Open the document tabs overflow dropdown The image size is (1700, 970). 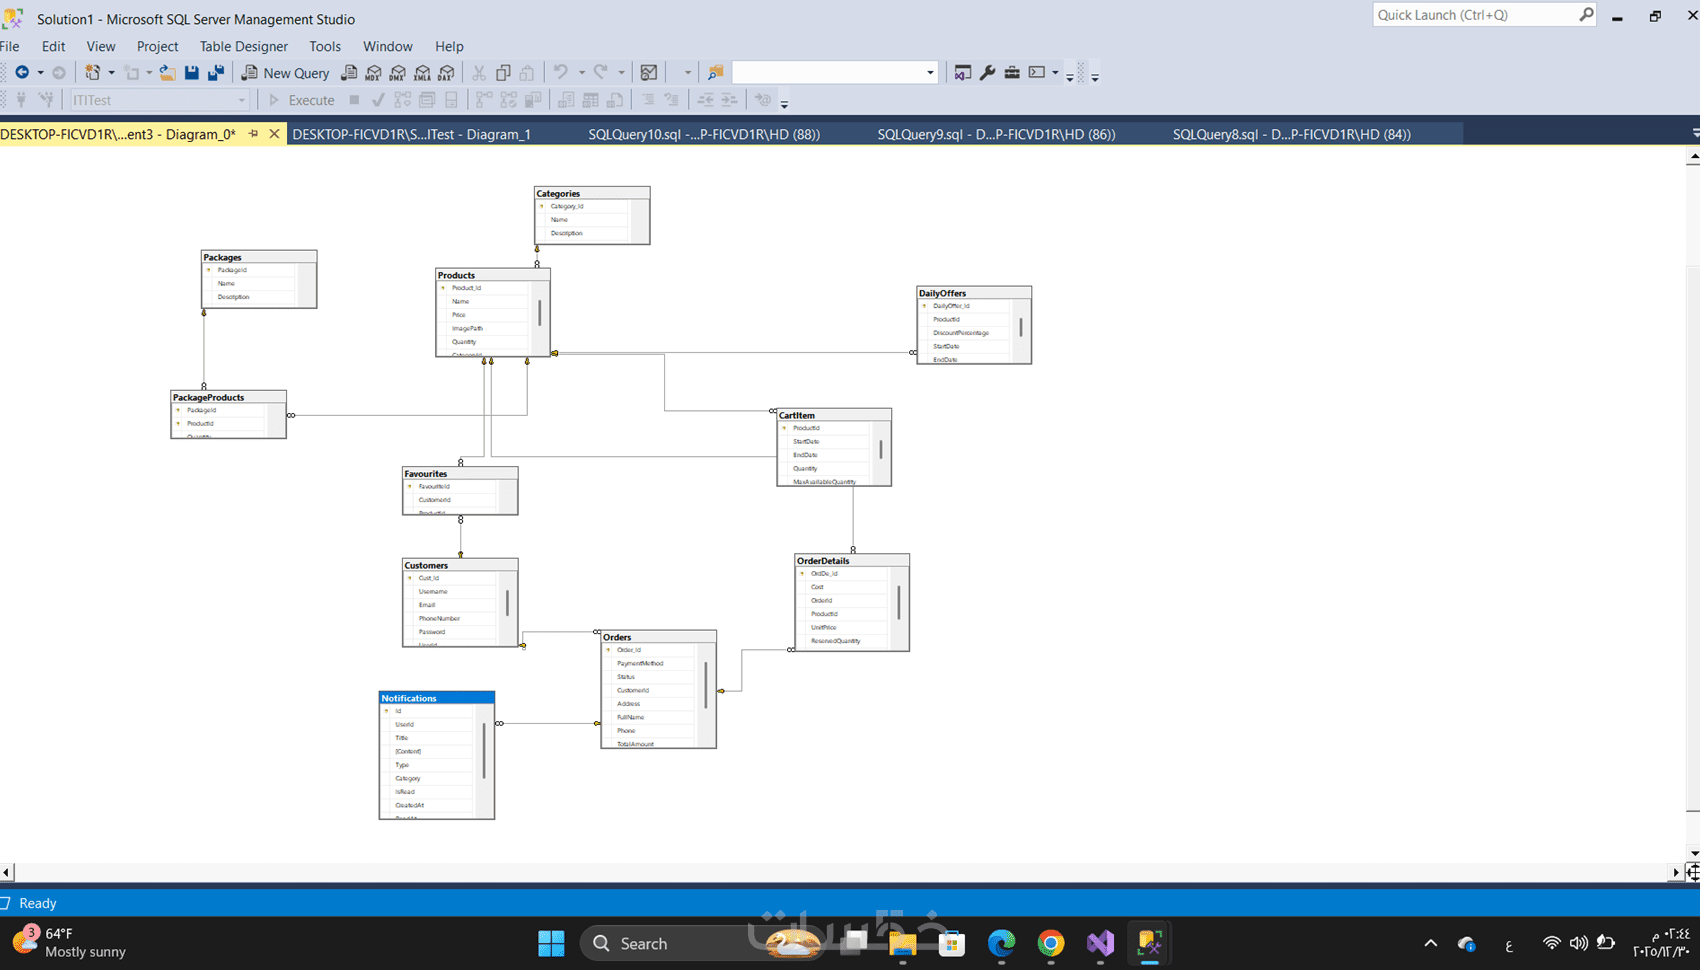tap(1694, 133)
